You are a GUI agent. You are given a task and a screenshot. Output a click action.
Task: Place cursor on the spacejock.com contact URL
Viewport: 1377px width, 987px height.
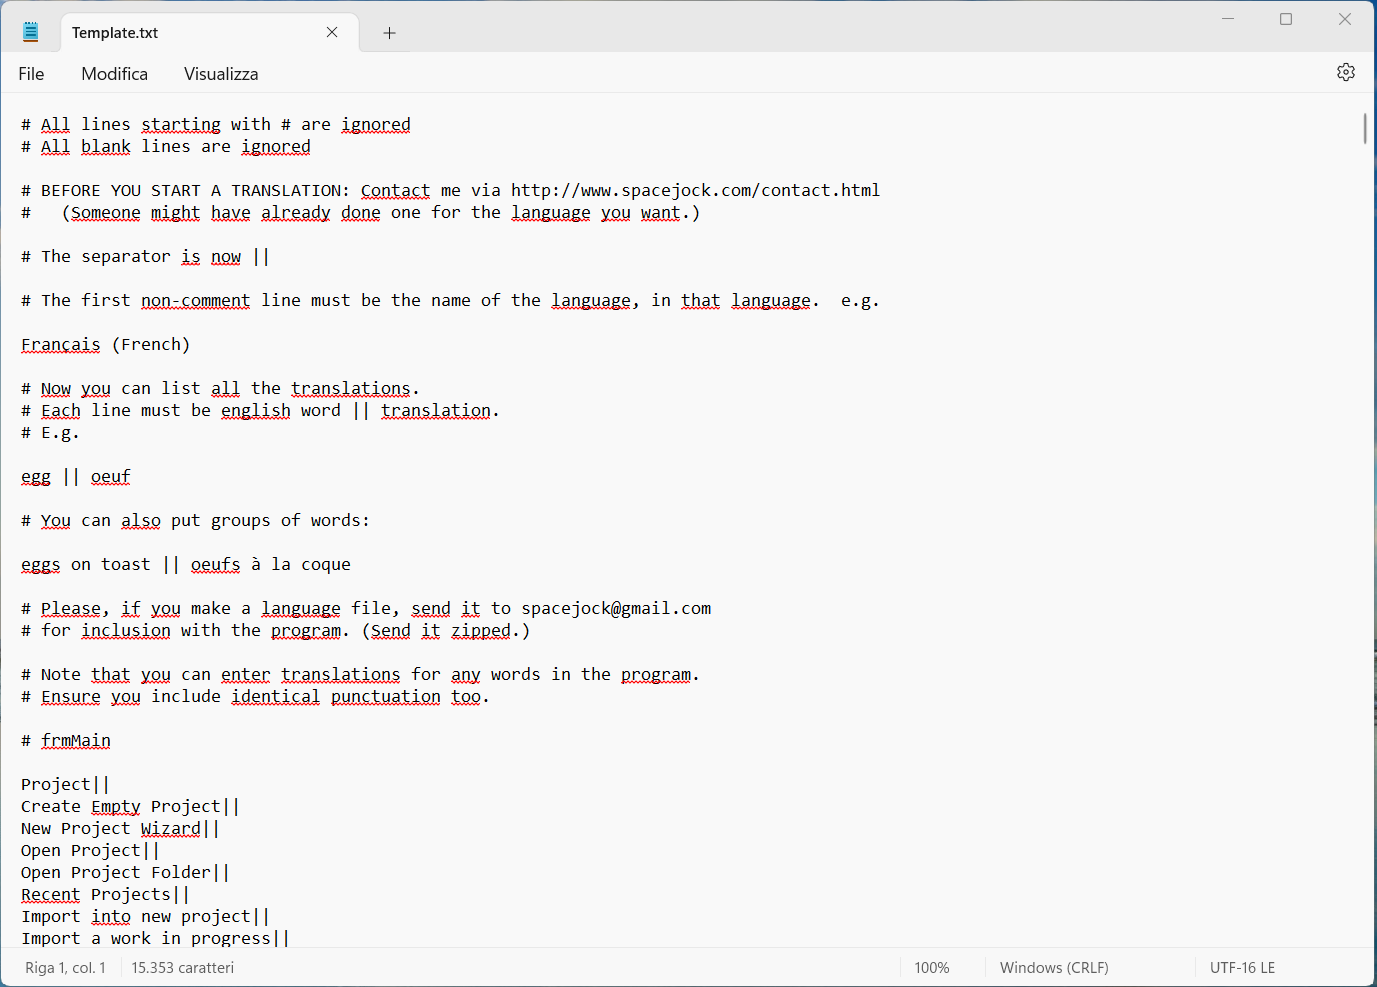(695, 190)
